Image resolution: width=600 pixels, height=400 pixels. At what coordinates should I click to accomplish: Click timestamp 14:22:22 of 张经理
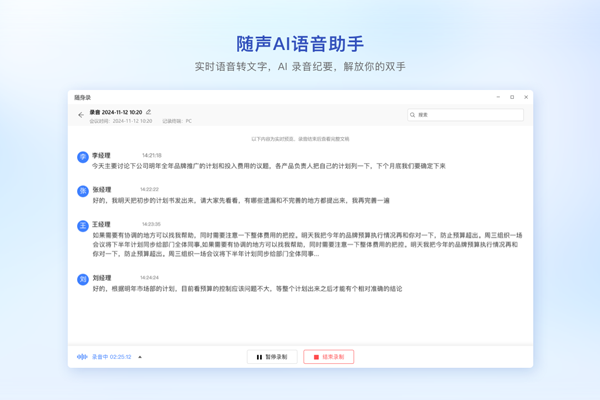click(x=149, y=189)
